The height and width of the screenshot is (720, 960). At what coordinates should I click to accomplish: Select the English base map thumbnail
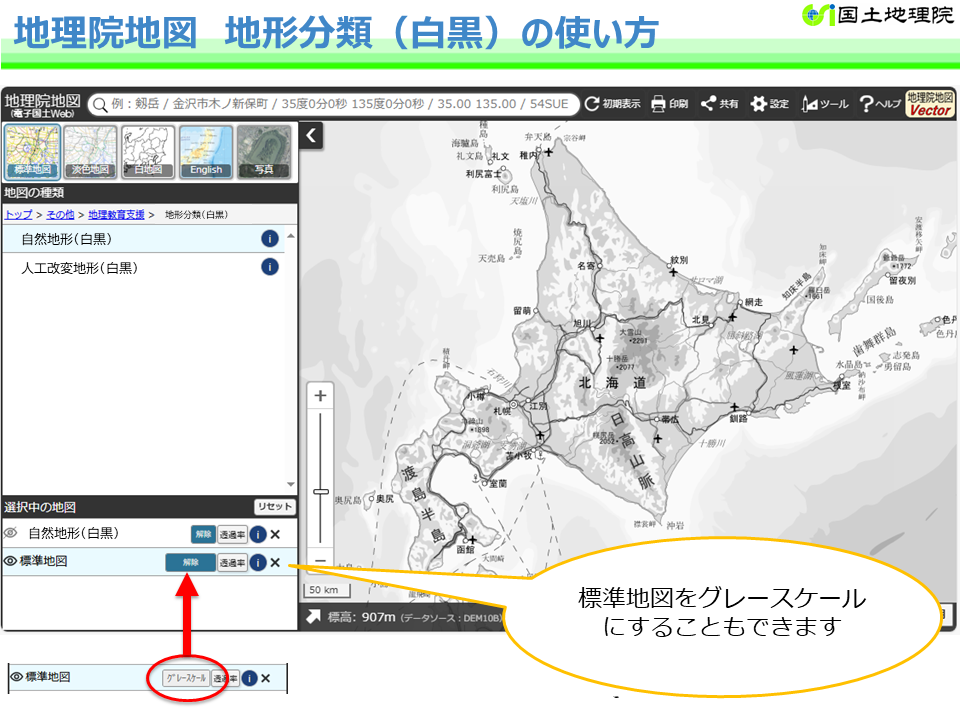pos(206,152)
